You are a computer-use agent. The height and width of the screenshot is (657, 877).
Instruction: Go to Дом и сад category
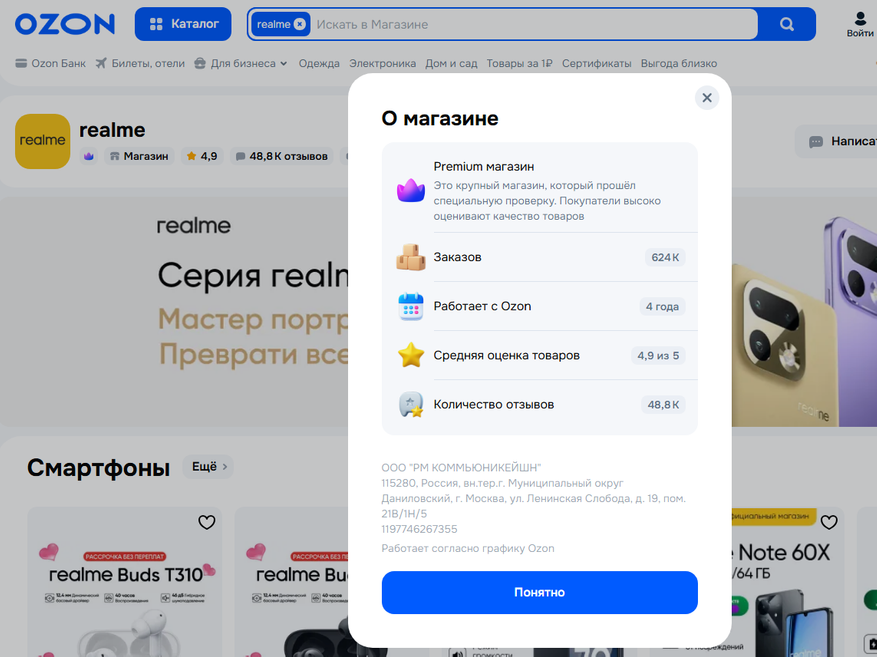pyautogui.click(x=451, y=63)
